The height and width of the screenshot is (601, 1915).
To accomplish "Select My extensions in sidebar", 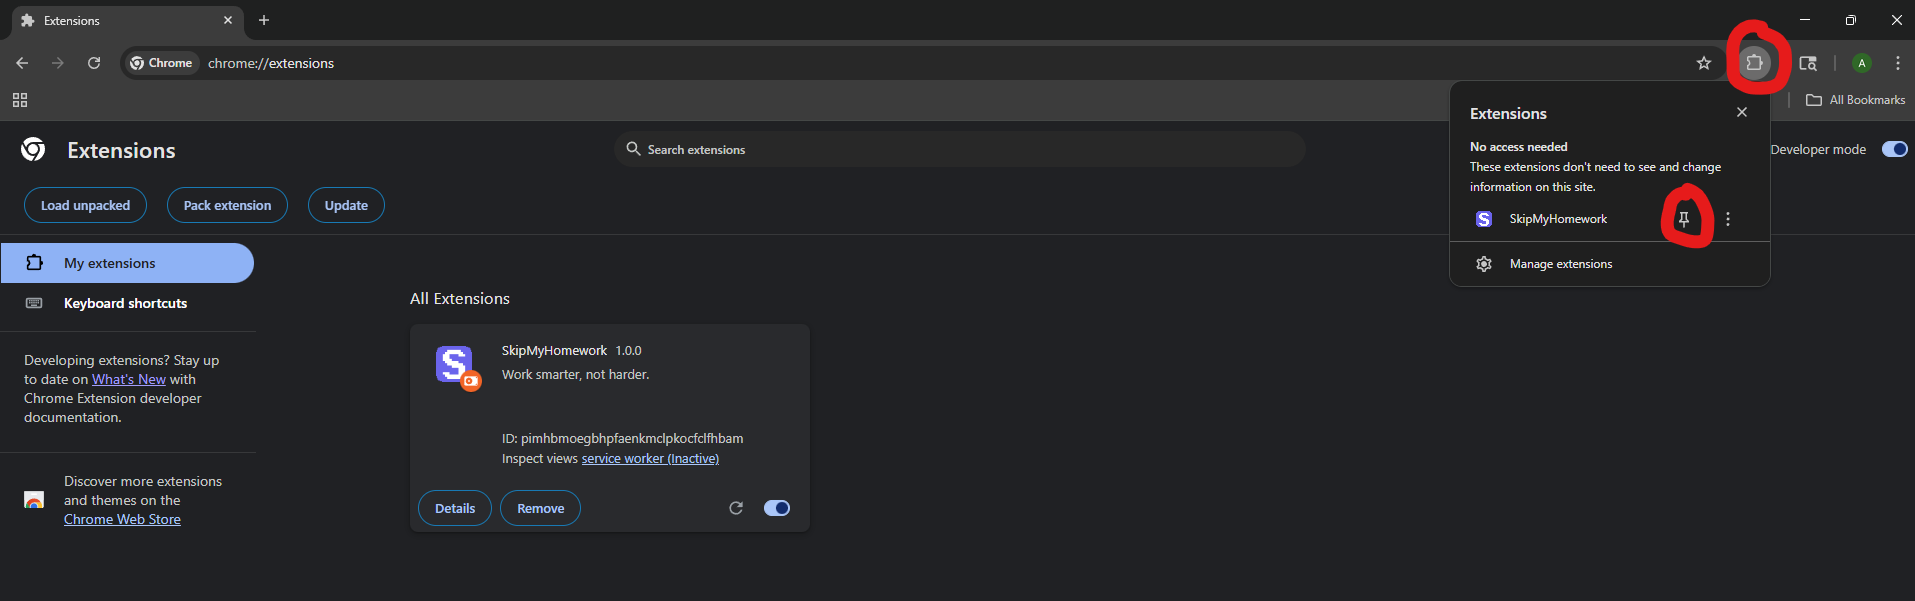I will 127,263.
